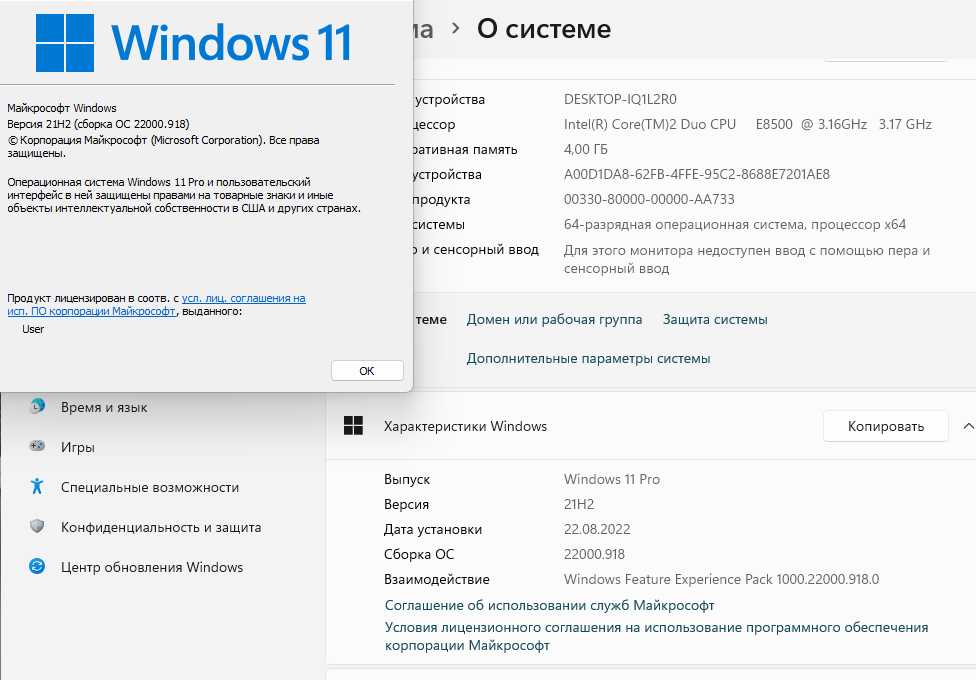The width and height of the screenshot is (976, 680).
Task: Collapse the Характеристики Windows section chevron
Action: (967, 426)
